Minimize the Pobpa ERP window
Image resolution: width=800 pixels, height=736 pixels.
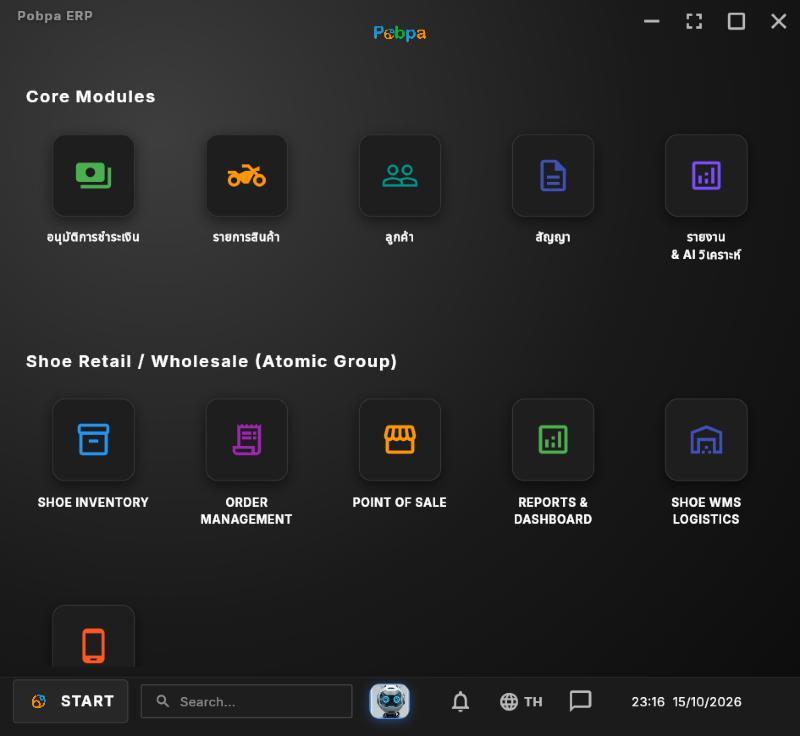click(652, 21)
